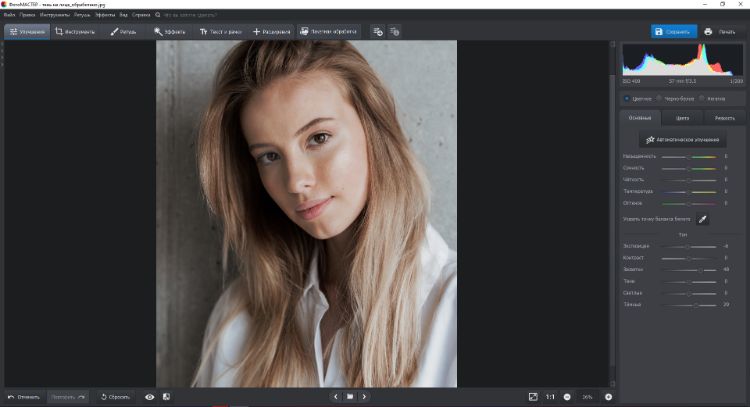The height and width of the screenshot is (407, 750).
Task: Click the Четкость clarity slider
Action: coord(689,180)
